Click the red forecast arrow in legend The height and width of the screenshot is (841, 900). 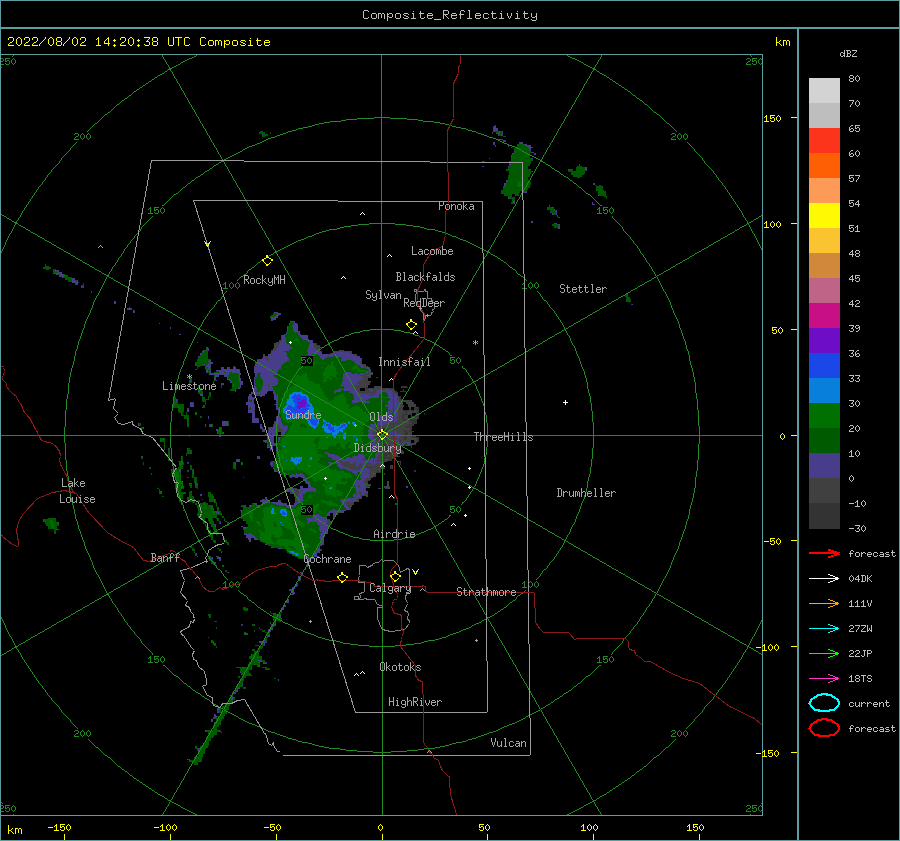[824, 553]
